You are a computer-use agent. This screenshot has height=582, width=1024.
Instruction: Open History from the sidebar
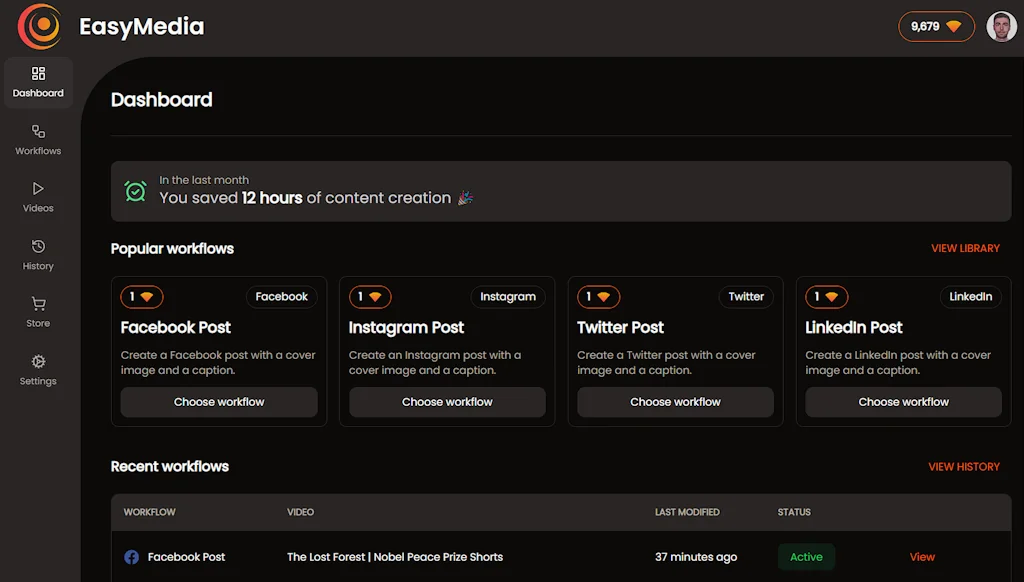pos(37,254)
